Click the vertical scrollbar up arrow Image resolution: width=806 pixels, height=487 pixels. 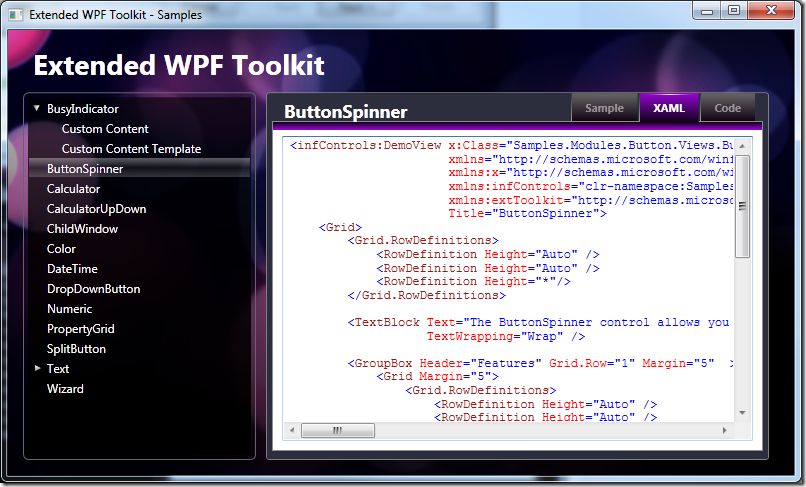(742, 147)
